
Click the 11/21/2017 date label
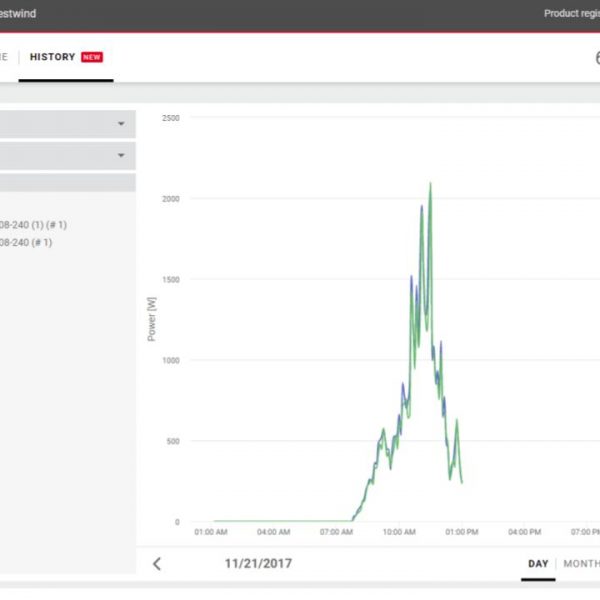[x=258, y=564]
